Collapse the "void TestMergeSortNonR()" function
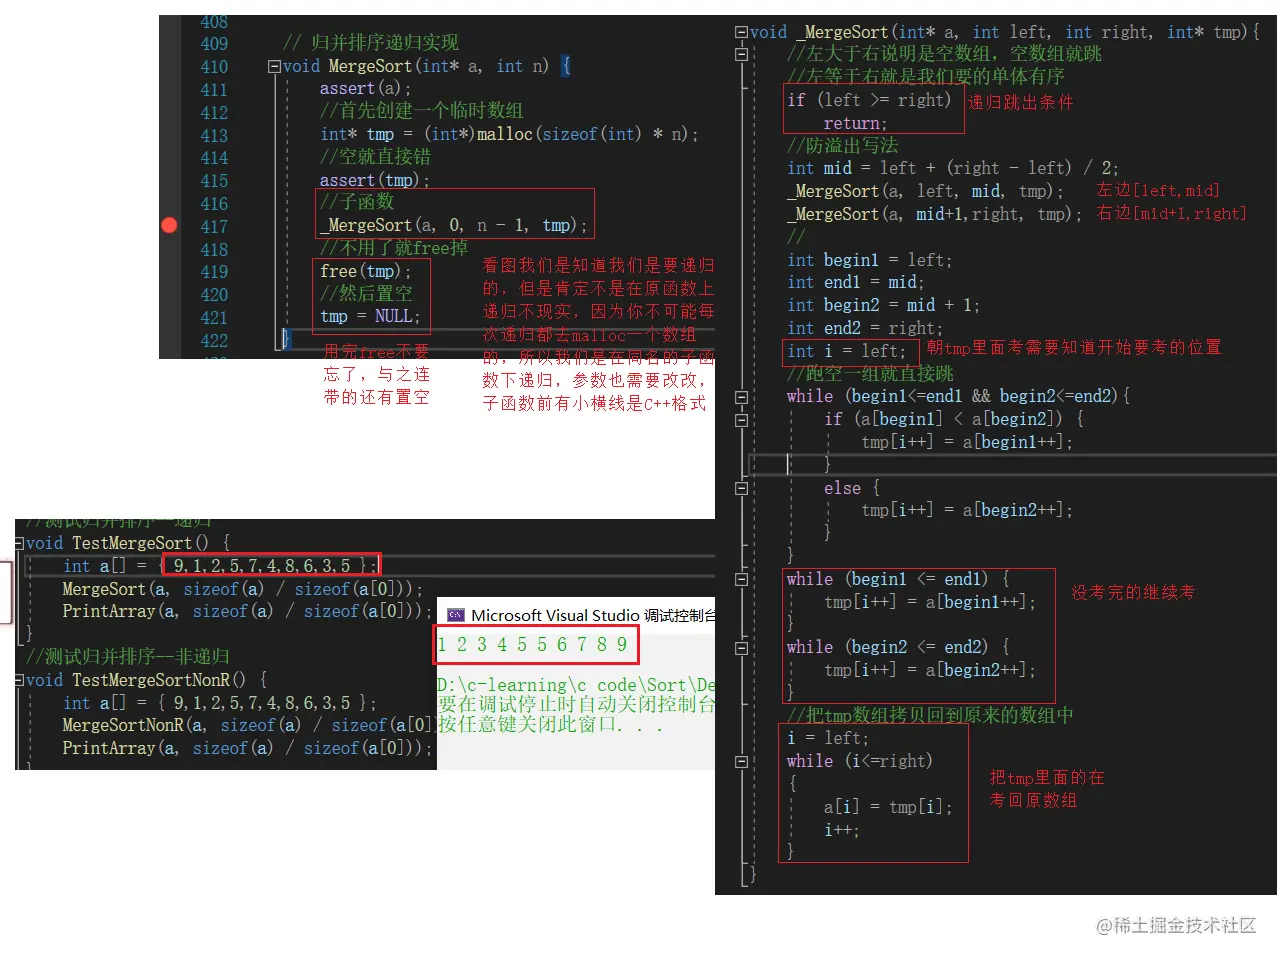This screenshot has width=1282, height=961. (x=19, y=680)
